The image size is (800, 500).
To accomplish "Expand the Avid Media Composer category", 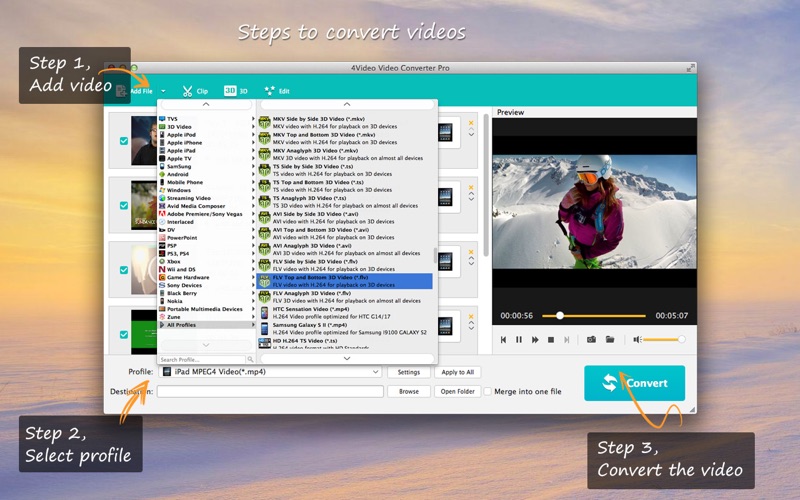I will point(207,206).
